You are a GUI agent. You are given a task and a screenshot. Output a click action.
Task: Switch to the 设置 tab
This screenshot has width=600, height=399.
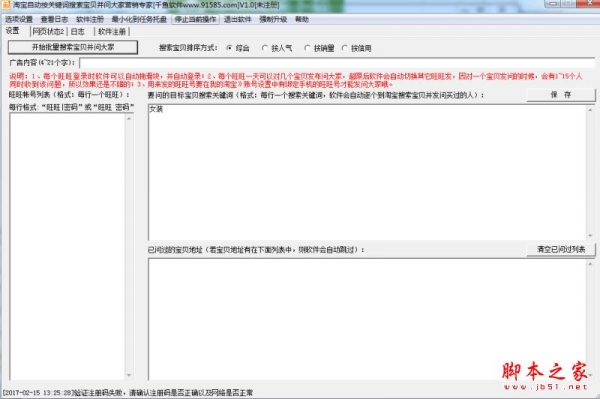pyautogui.click(x=13, y=31)
